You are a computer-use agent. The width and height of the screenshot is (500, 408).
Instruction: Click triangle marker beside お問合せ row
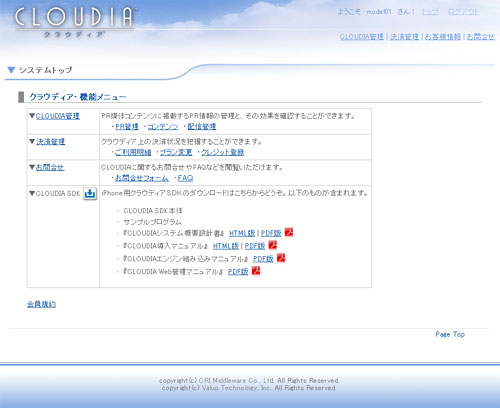[32, 167]
